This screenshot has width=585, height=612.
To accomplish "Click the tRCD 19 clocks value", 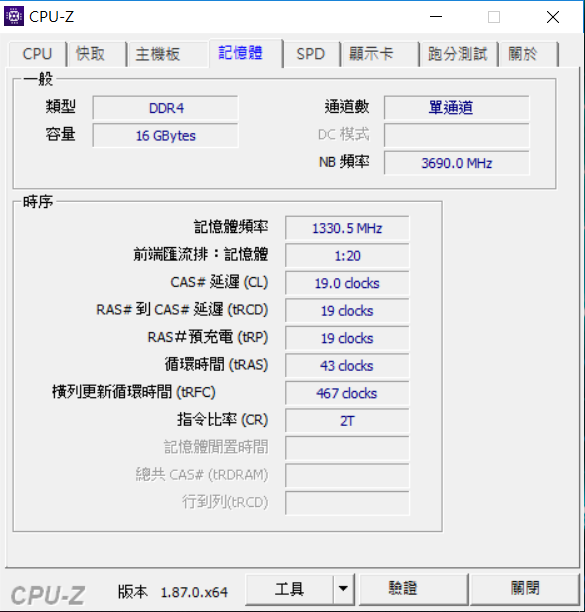I will point(347,311).
